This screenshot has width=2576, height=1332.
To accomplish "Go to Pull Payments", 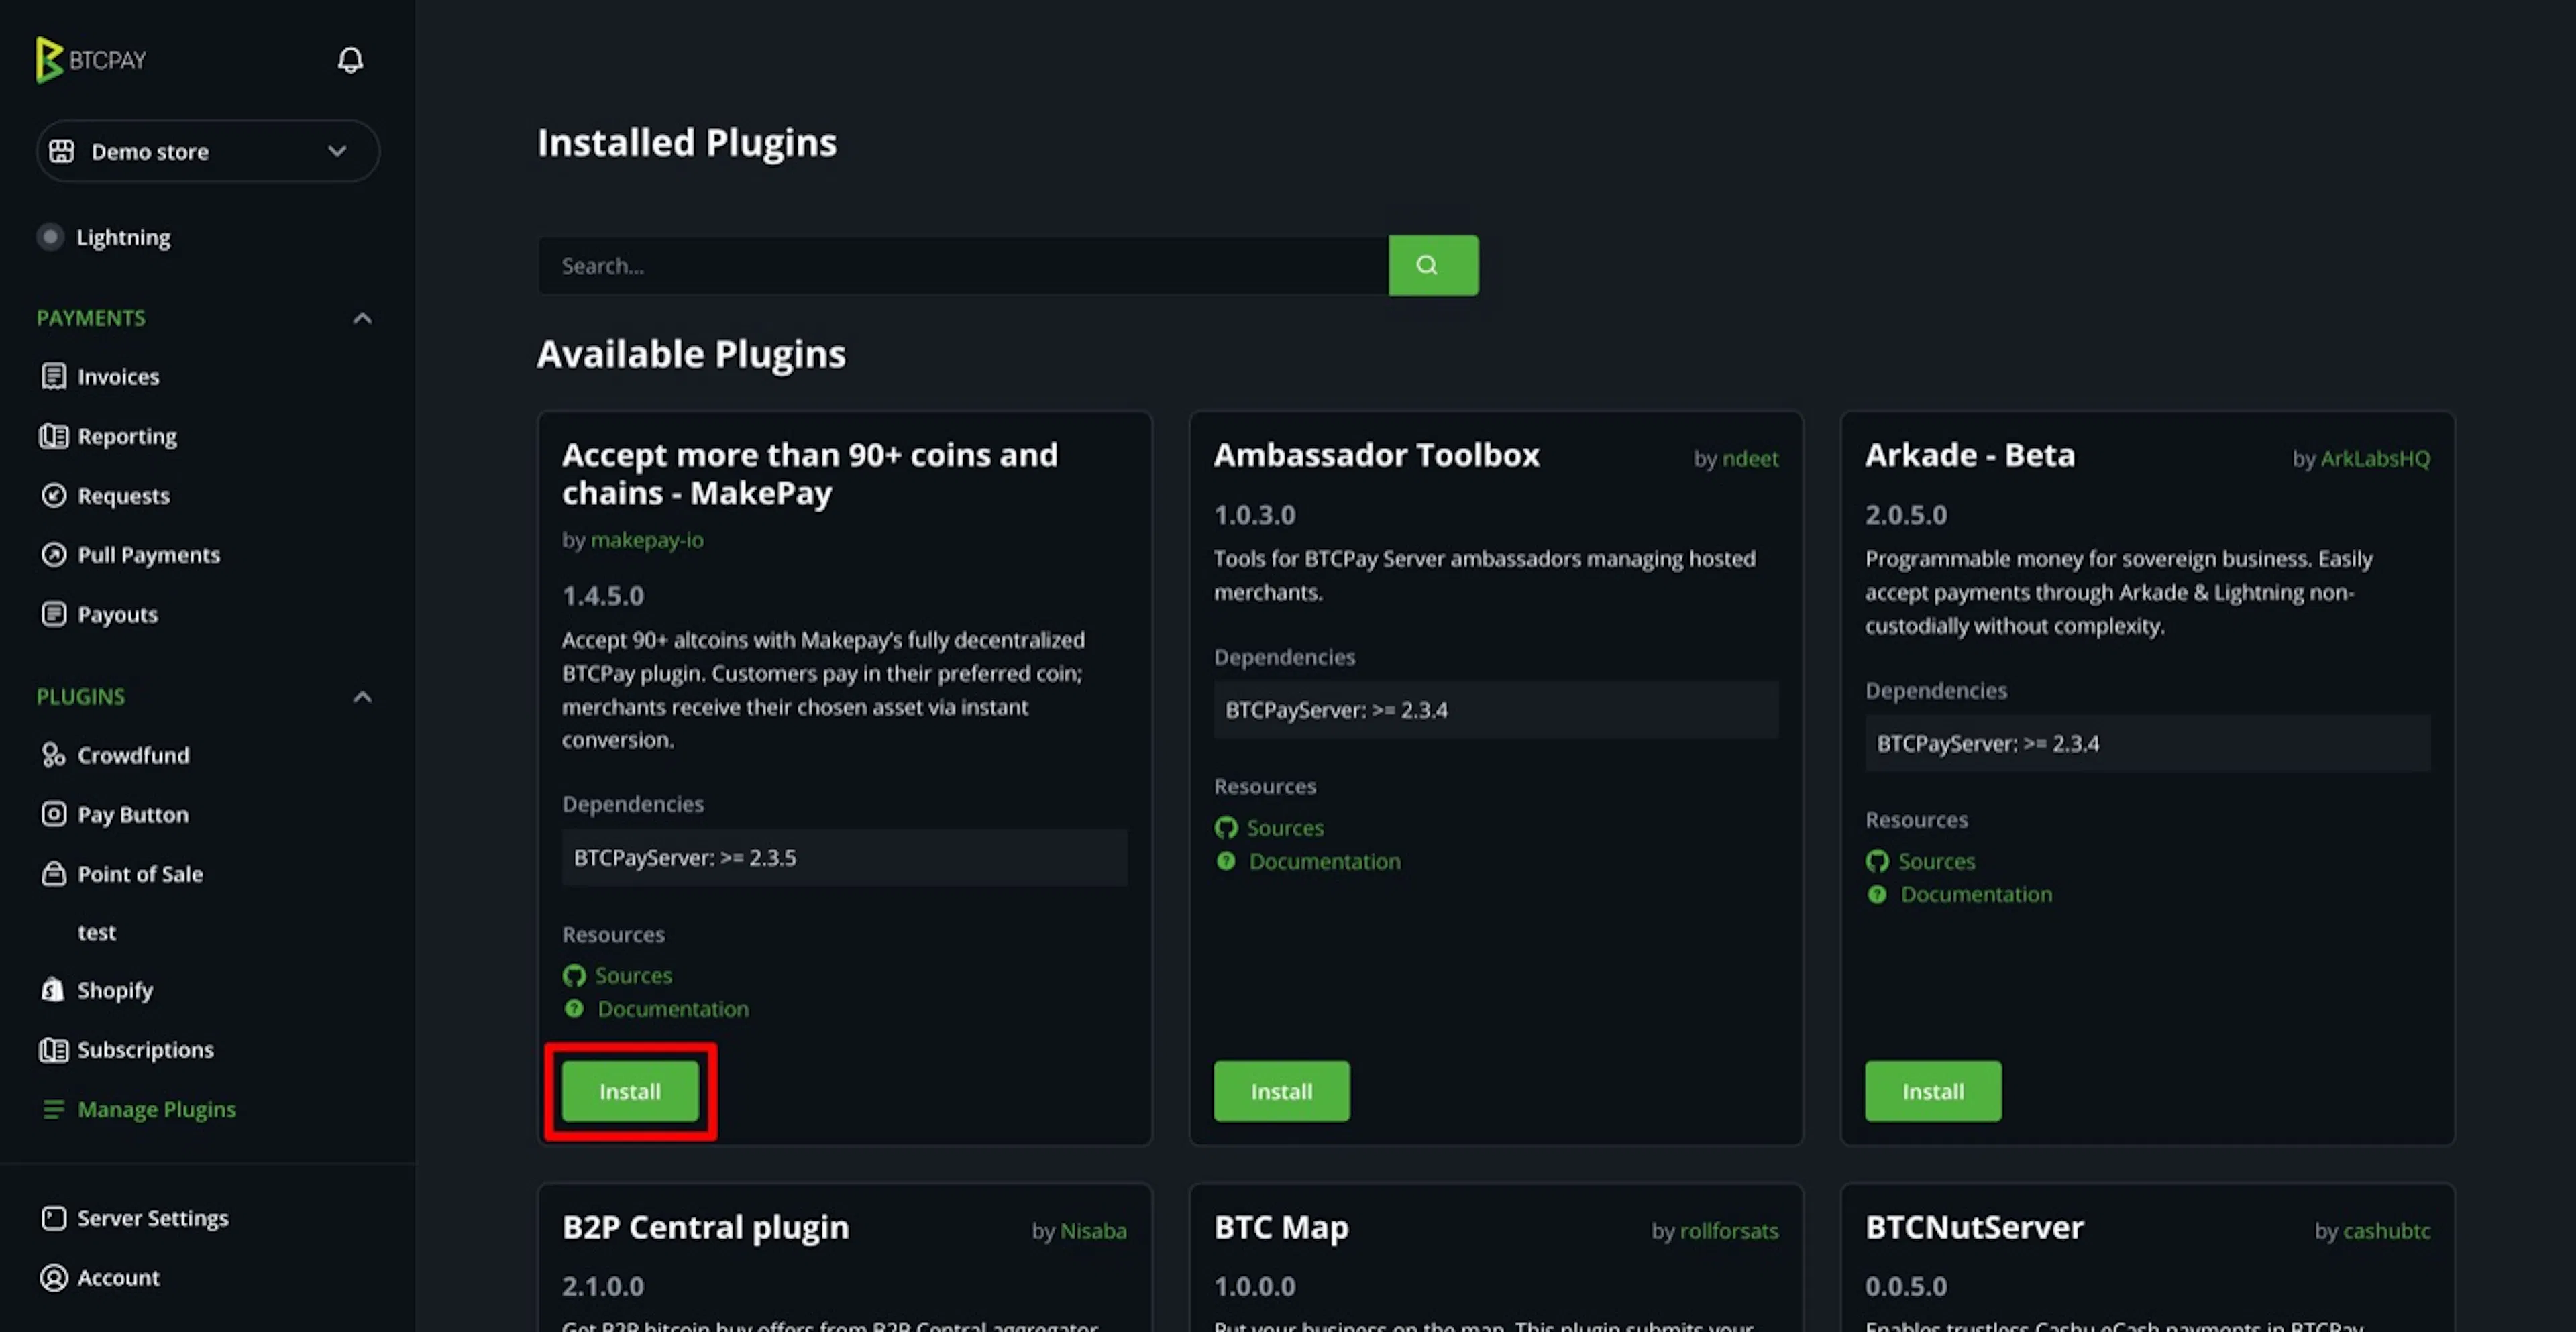I will point(149,555).
